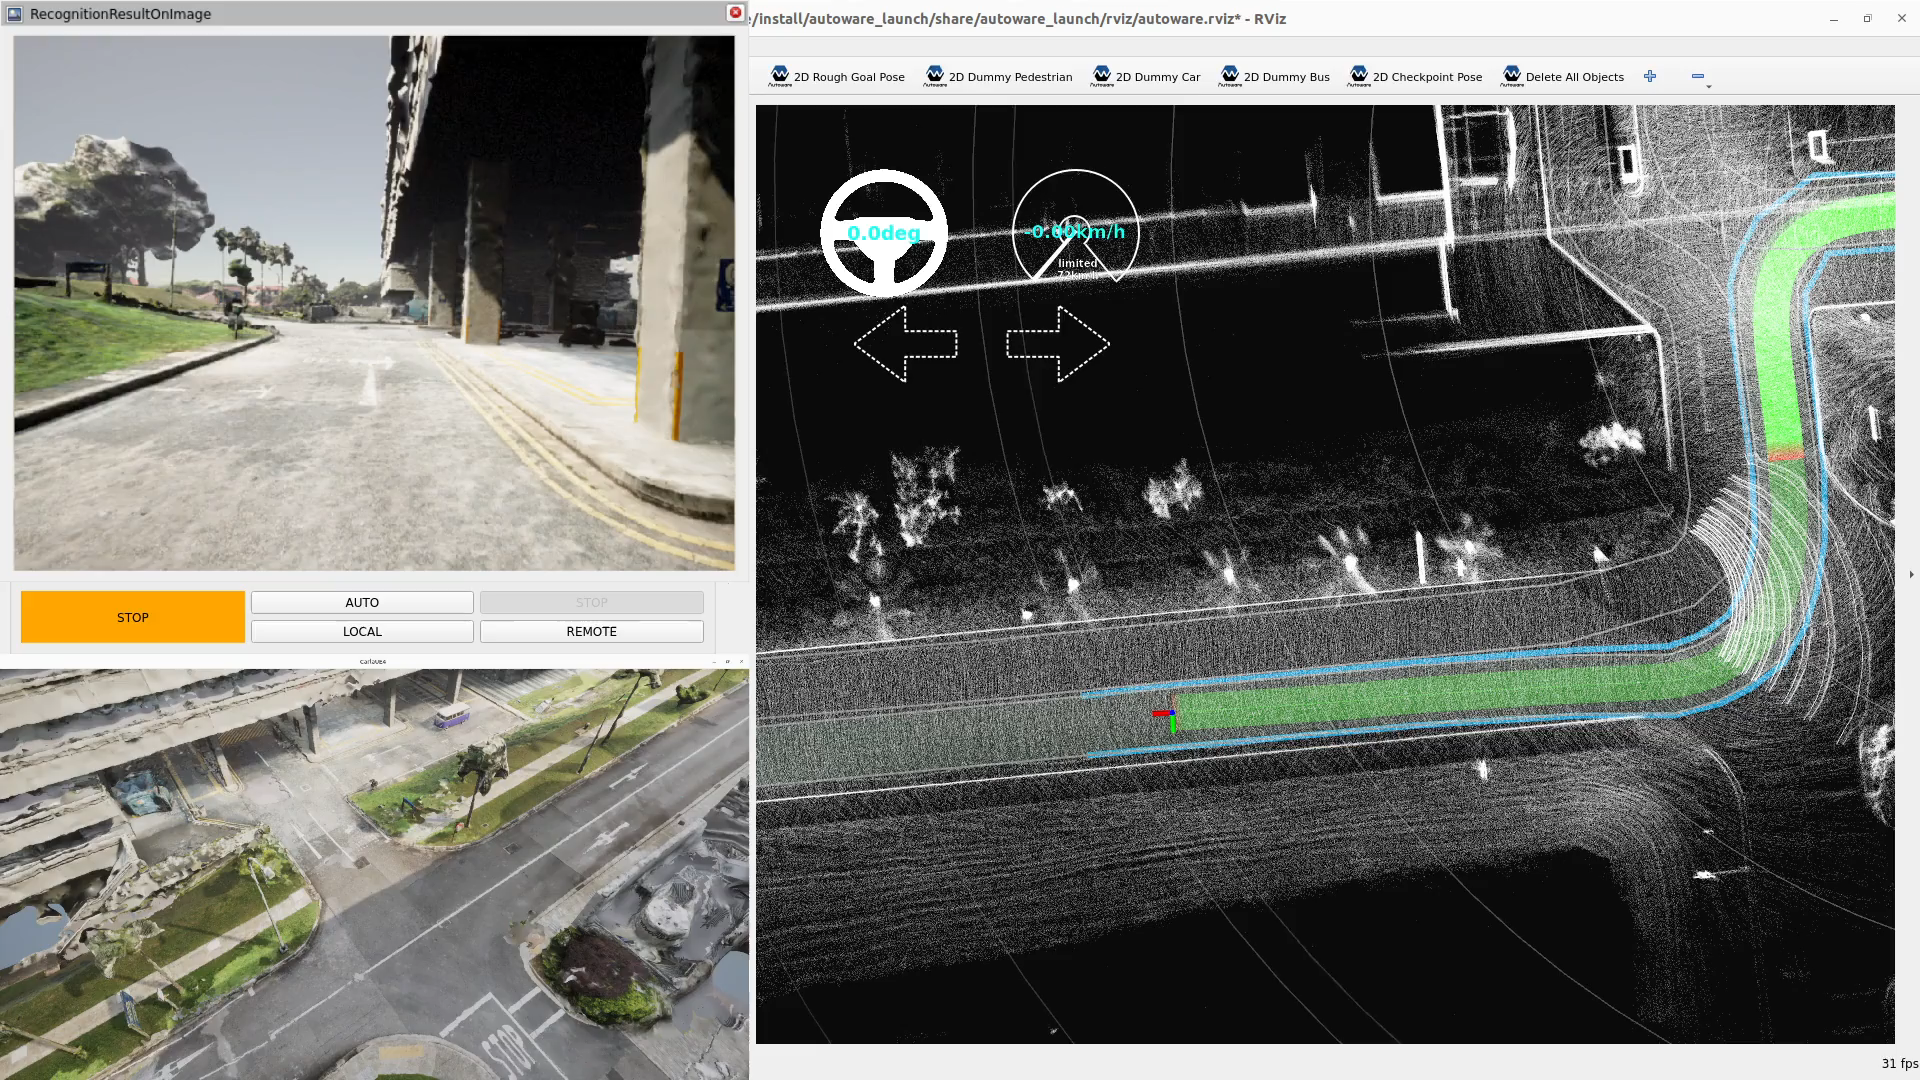Switch driving mode to AUTO
Viewport: 1920px width, 1080px height.
click(x=362, y=602)
